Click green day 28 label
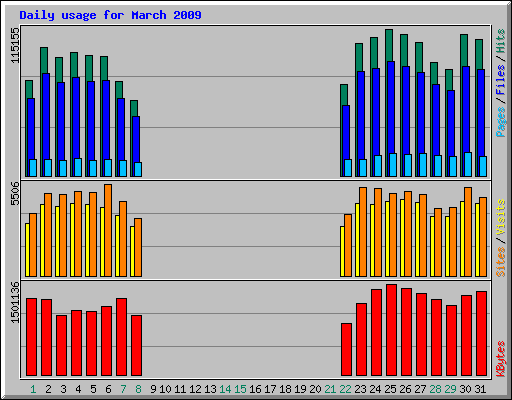This screenshot has width=512, height=400. 435,389
